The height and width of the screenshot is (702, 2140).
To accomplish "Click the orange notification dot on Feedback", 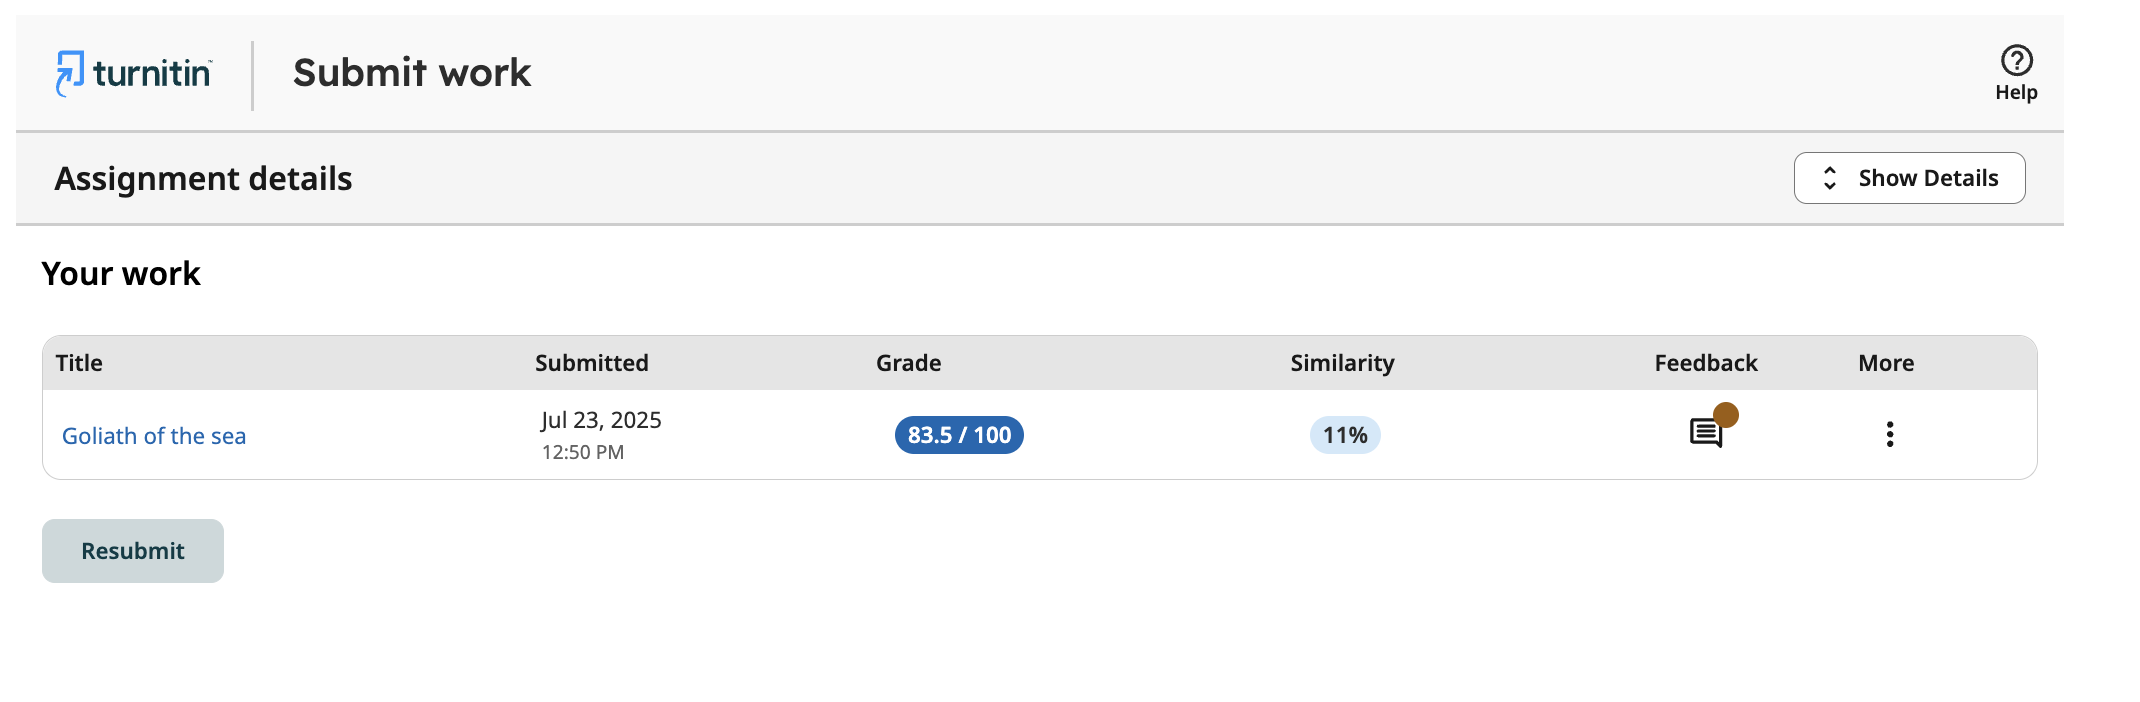I will (x=1724, y=412).
